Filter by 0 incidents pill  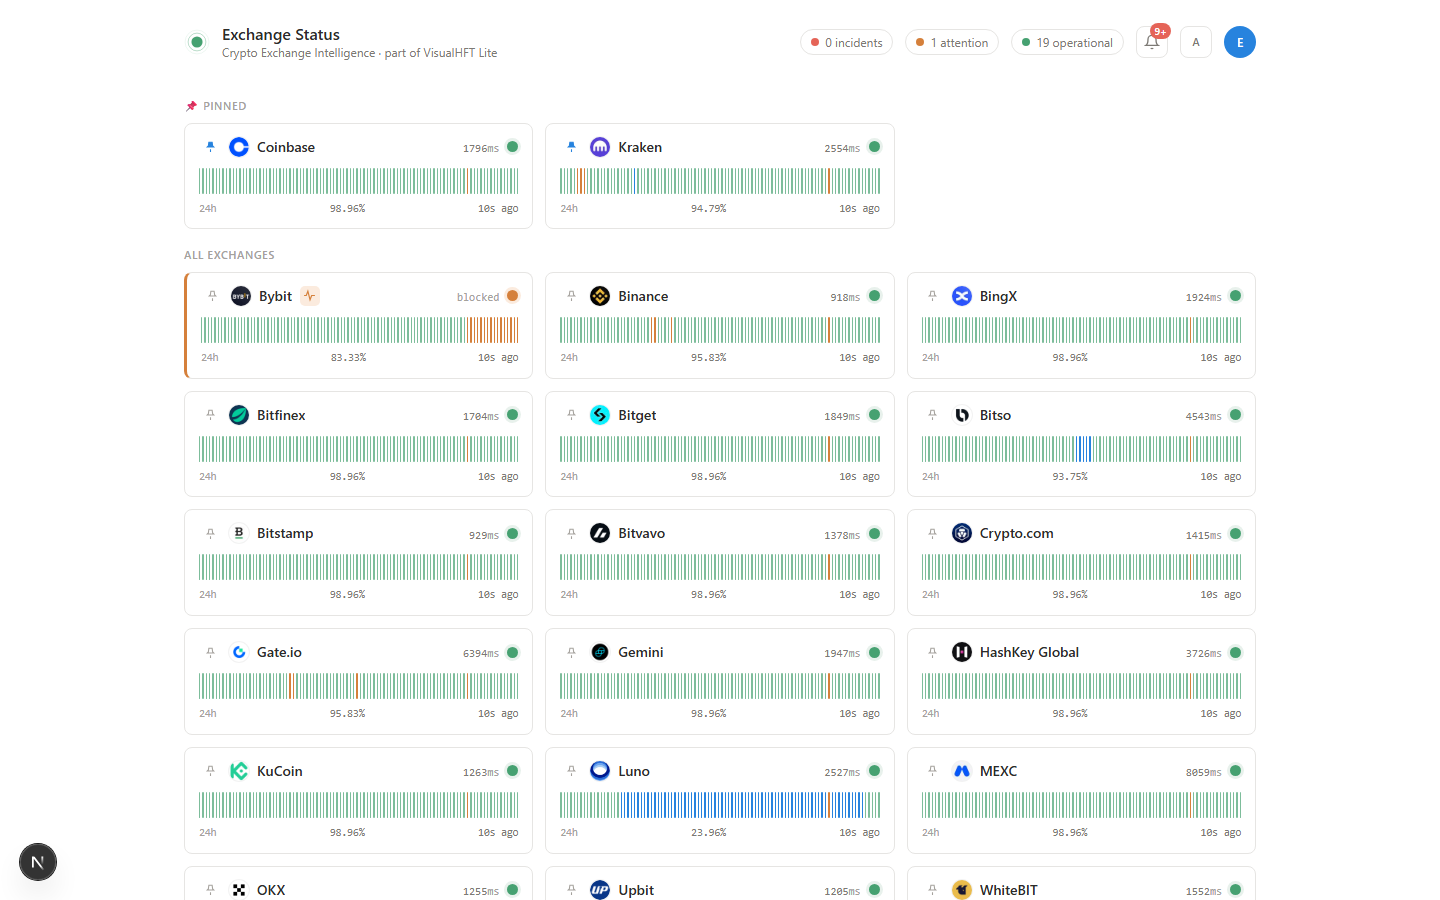pyautogui.click(x=847, y=42)
